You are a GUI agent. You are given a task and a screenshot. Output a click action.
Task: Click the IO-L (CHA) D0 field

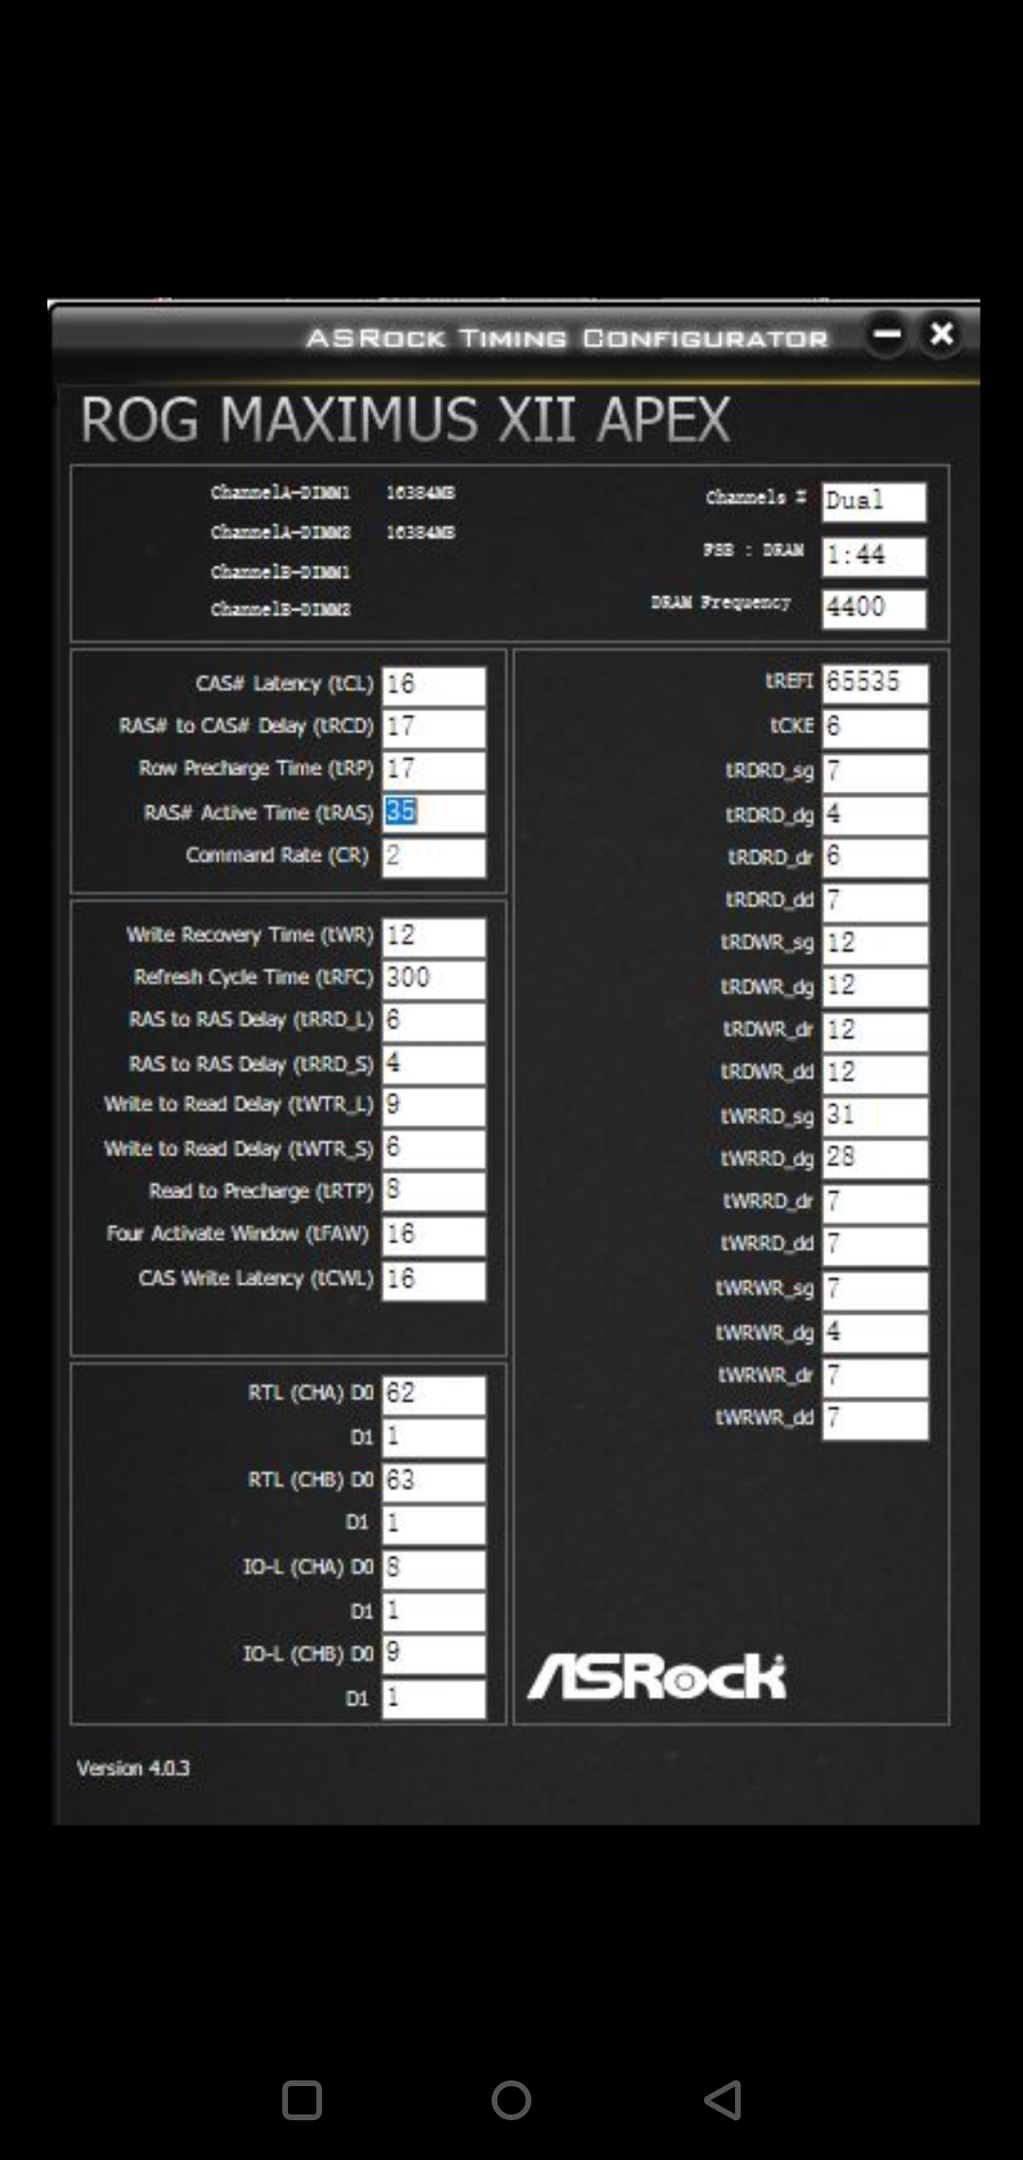tap(434, 1568)
